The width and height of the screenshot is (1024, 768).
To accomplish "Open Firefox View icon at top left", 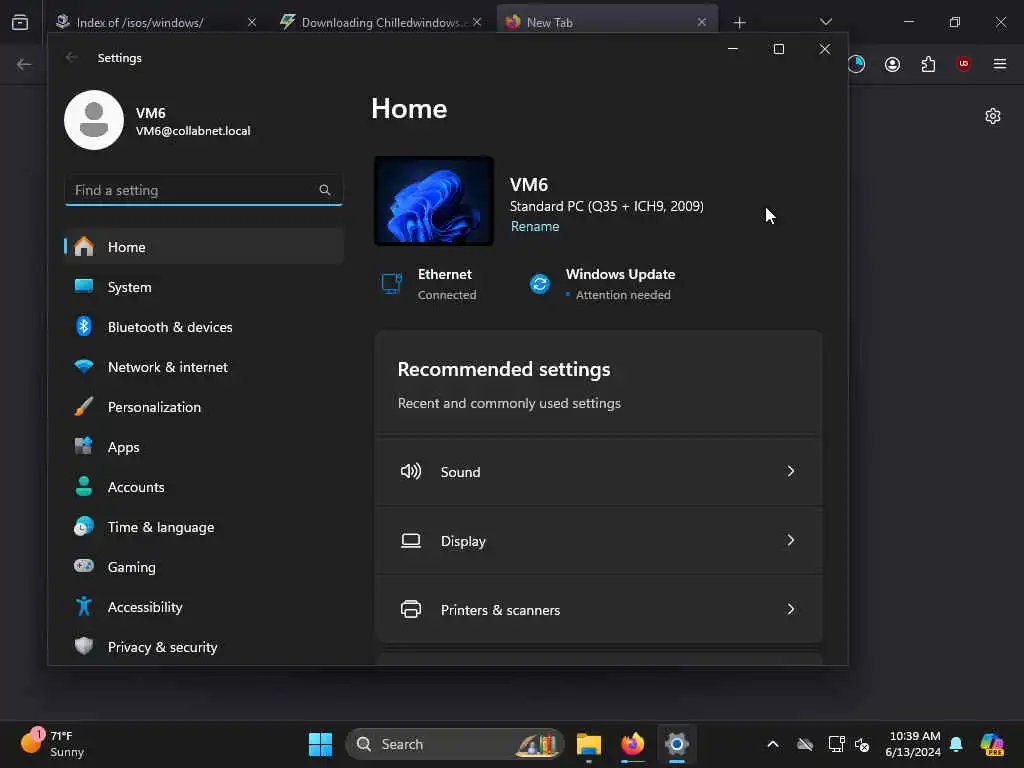I will click(x=20, y=23).
